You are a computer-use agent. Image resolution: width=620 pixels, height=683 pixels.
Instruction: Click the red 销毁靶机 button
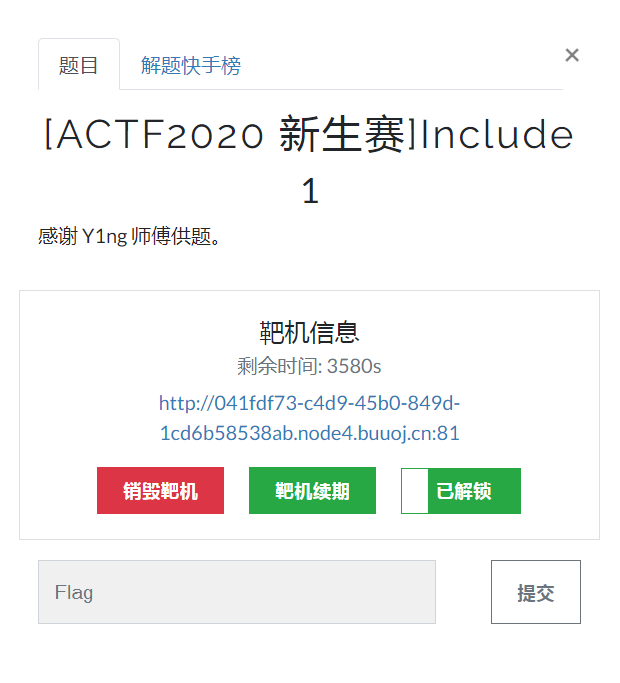click(x=160, y=490)
